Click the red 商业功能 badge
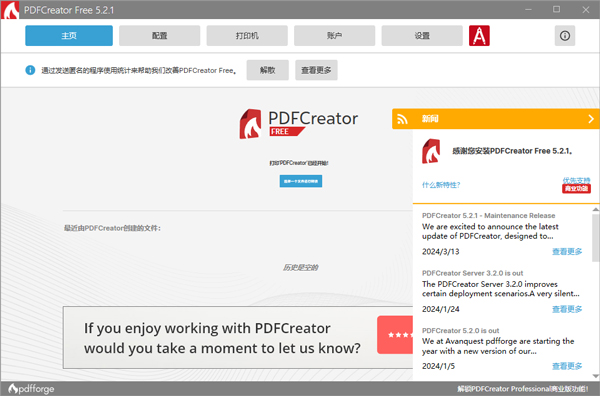This screenshot has width=600, height=396. 576,189
